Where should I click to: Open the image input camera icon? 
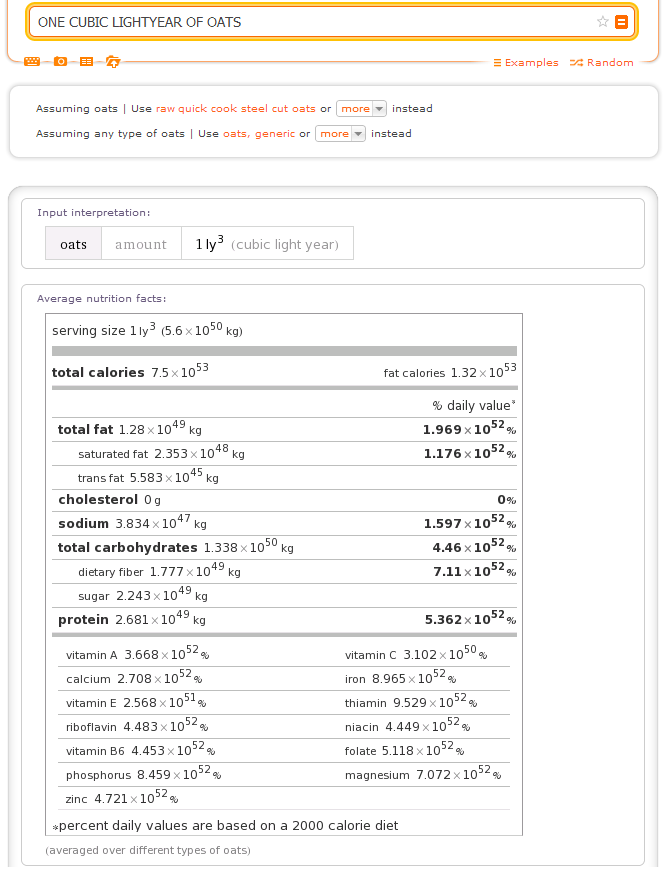point(60,62)
